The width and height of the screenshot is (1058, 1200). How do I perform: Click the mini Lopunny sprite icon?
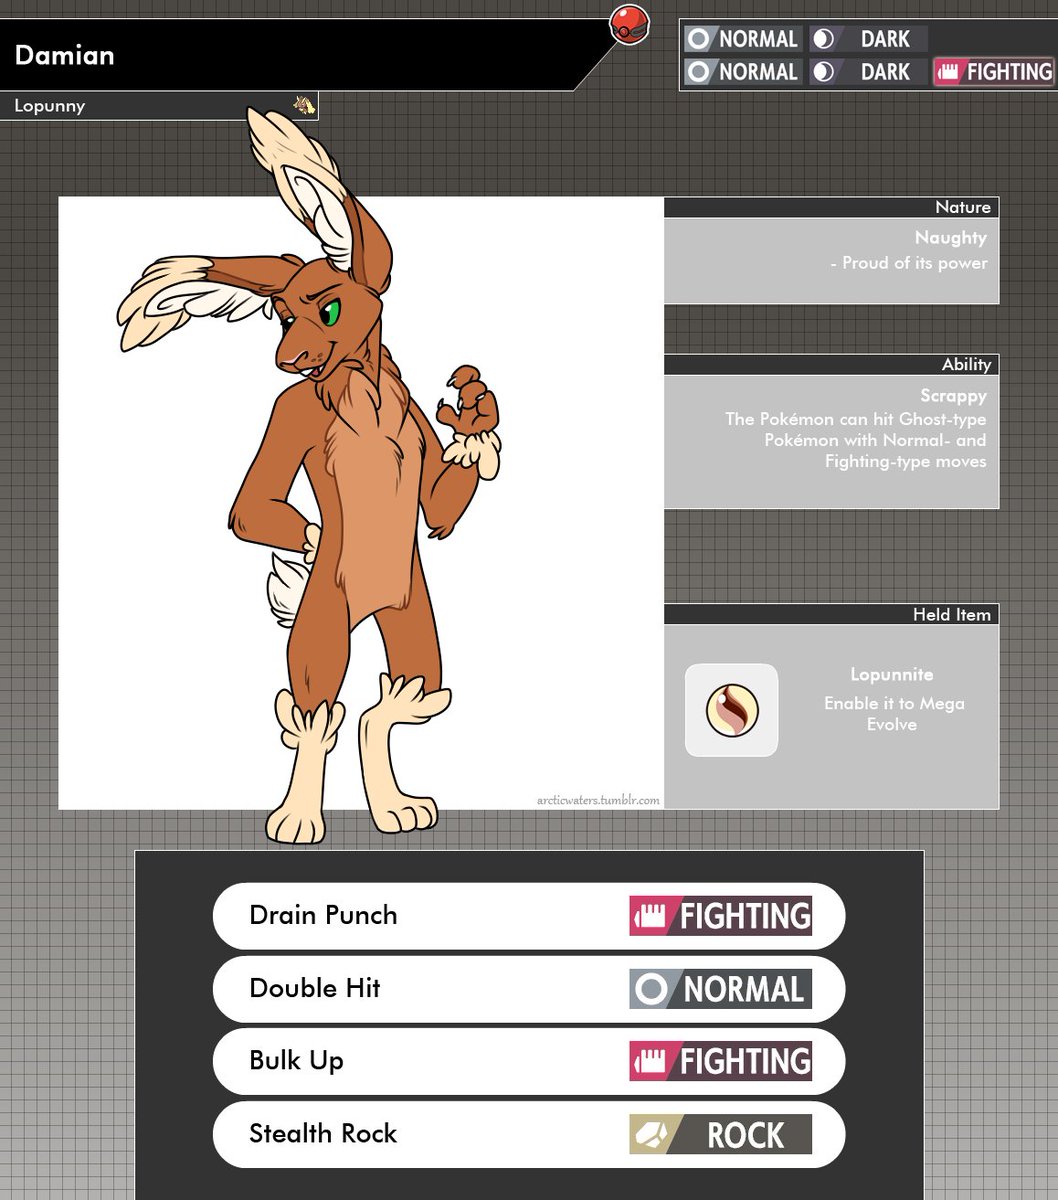coord(304,105)
